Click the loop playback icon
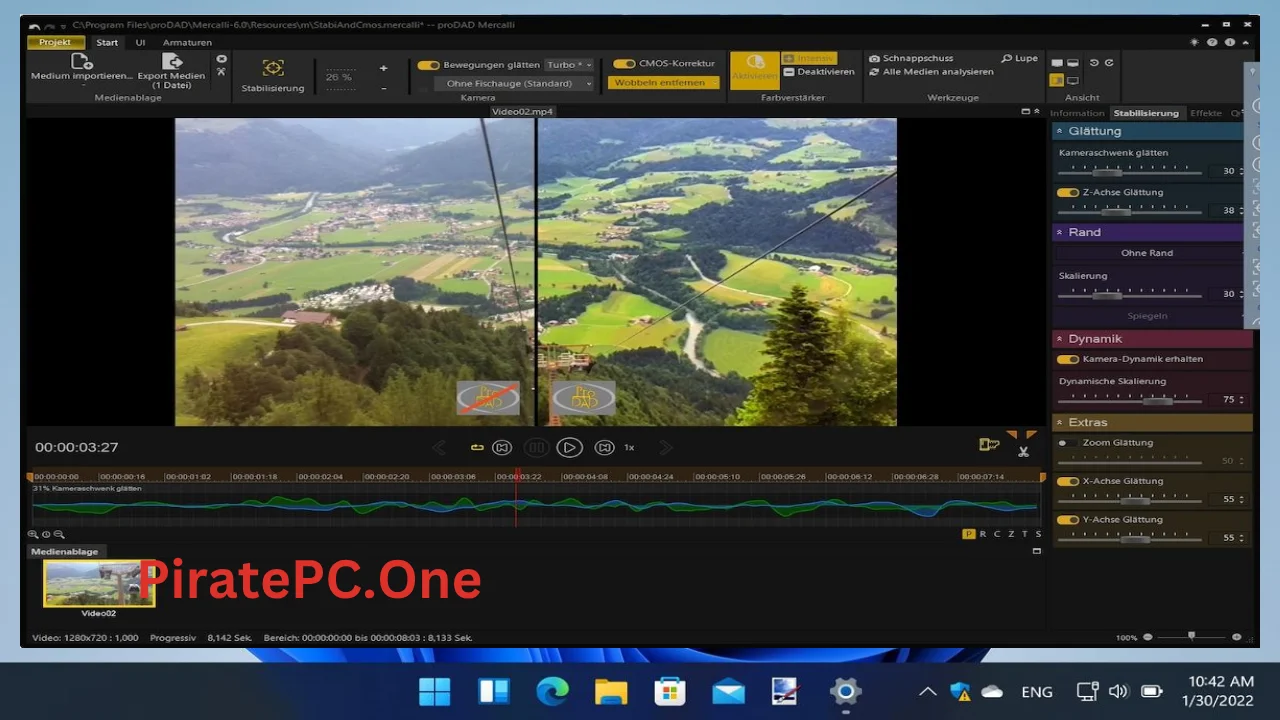Image resolution: width=1280 pixels, height=720 pixels. point(477,448)
